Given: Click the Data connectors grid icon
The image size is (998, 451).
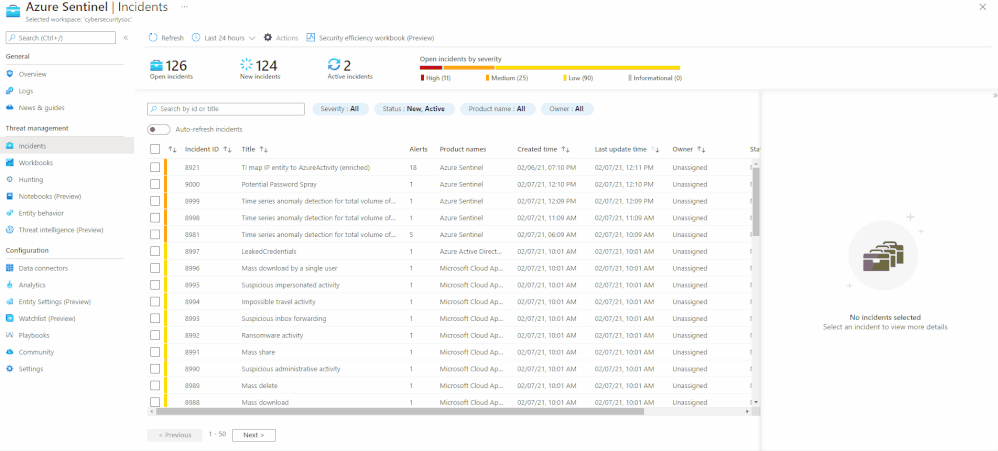Looking at the screenshot, I should coord(10,268).
